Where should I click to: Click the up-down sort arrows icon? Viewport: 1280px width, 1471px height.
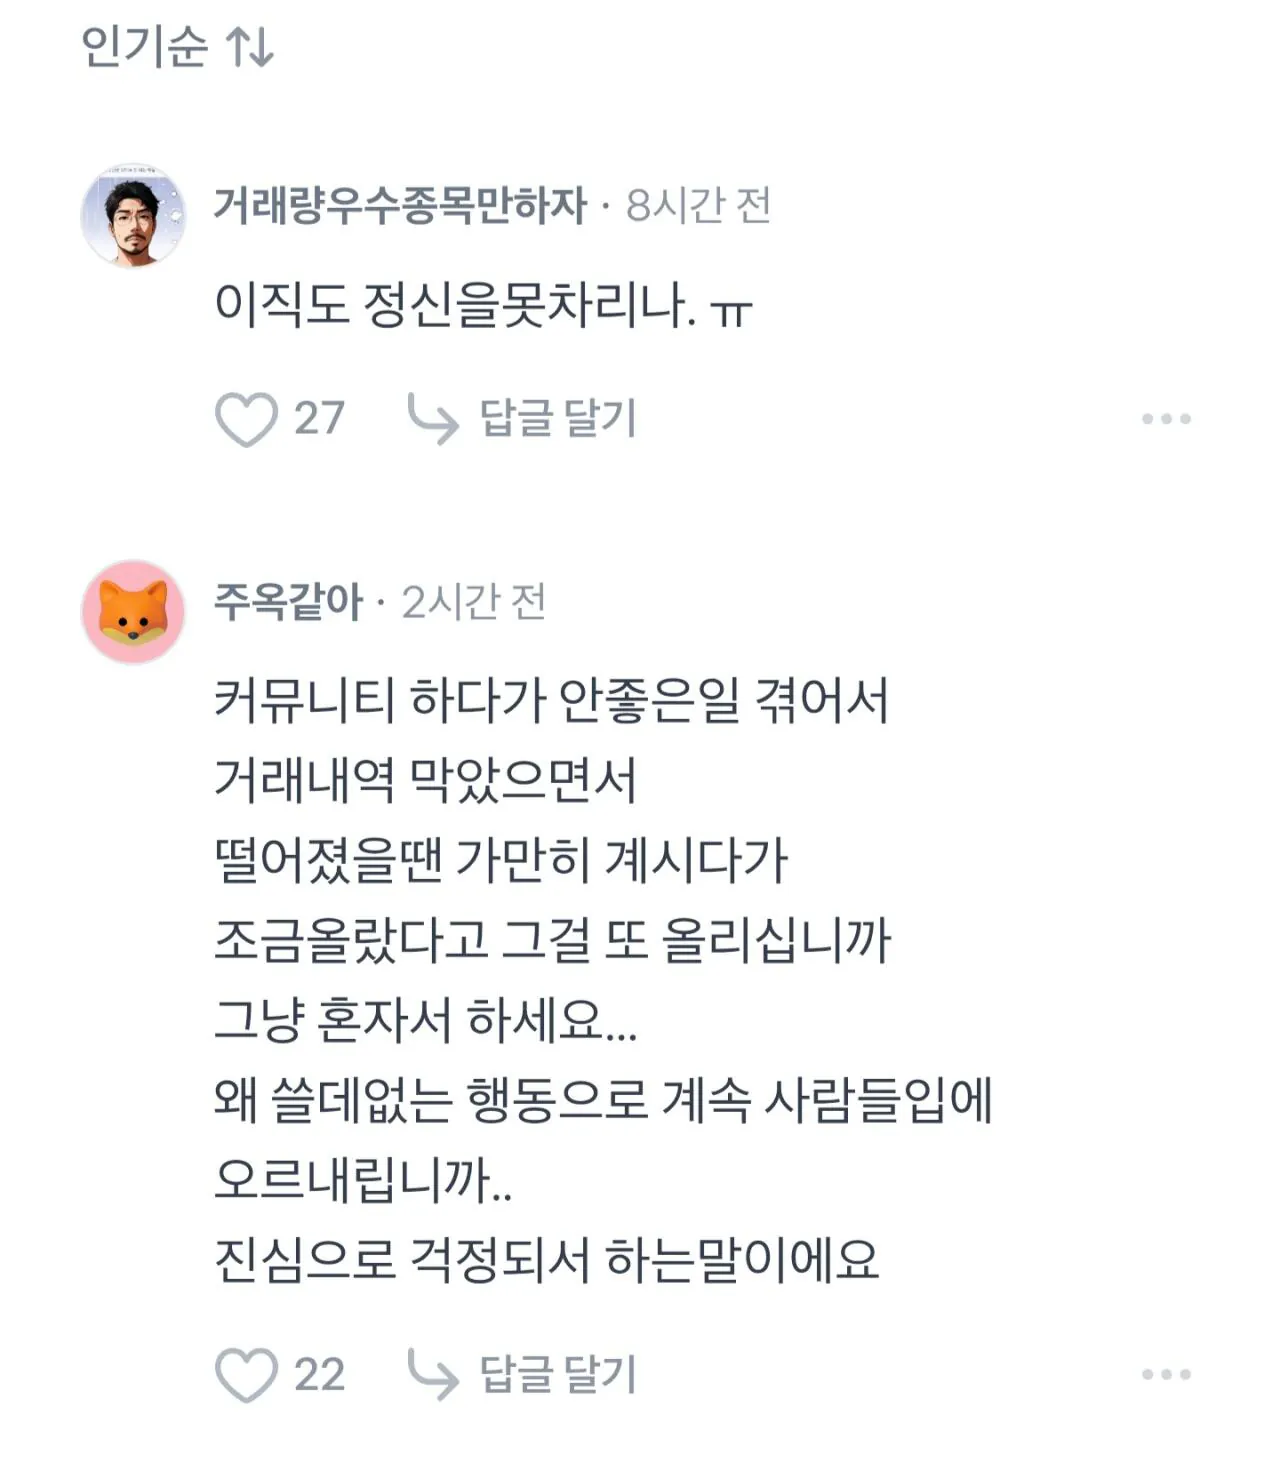coord(250,47)
